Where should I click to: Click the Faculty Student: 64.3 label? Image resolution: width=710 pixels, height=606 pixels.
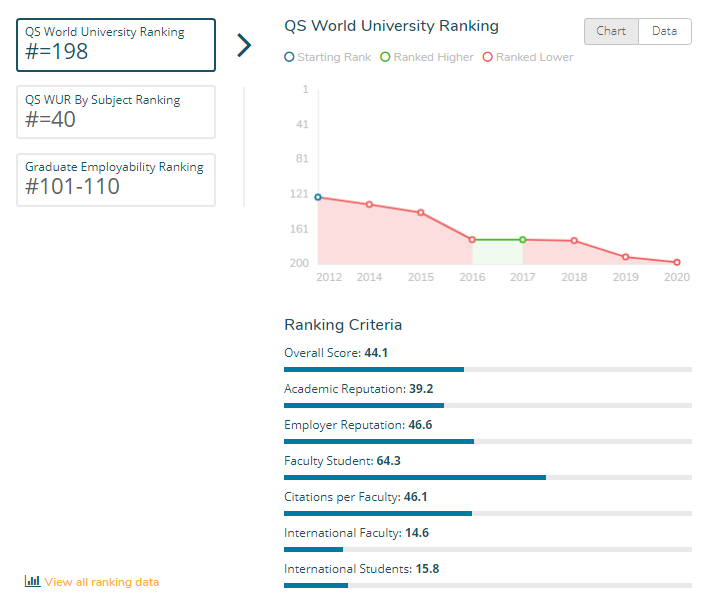click(x=342, y=461)
